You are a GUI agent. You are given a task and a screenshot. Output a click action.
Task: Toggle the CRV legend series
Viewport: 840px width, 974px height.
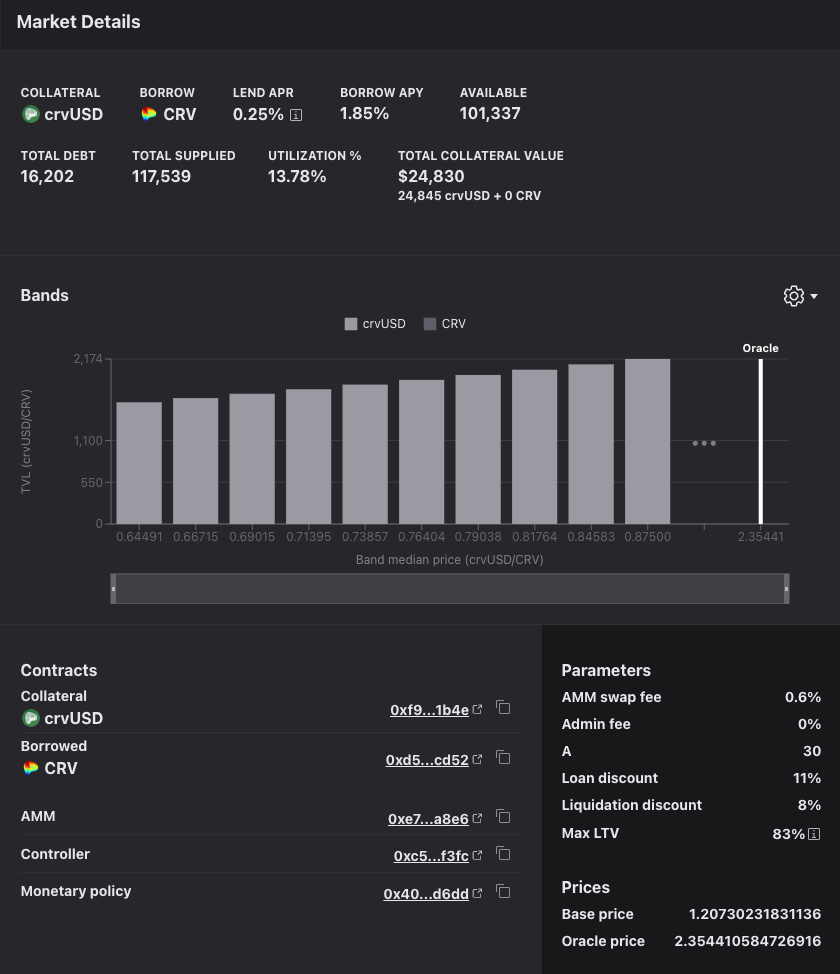pos(444,324)
